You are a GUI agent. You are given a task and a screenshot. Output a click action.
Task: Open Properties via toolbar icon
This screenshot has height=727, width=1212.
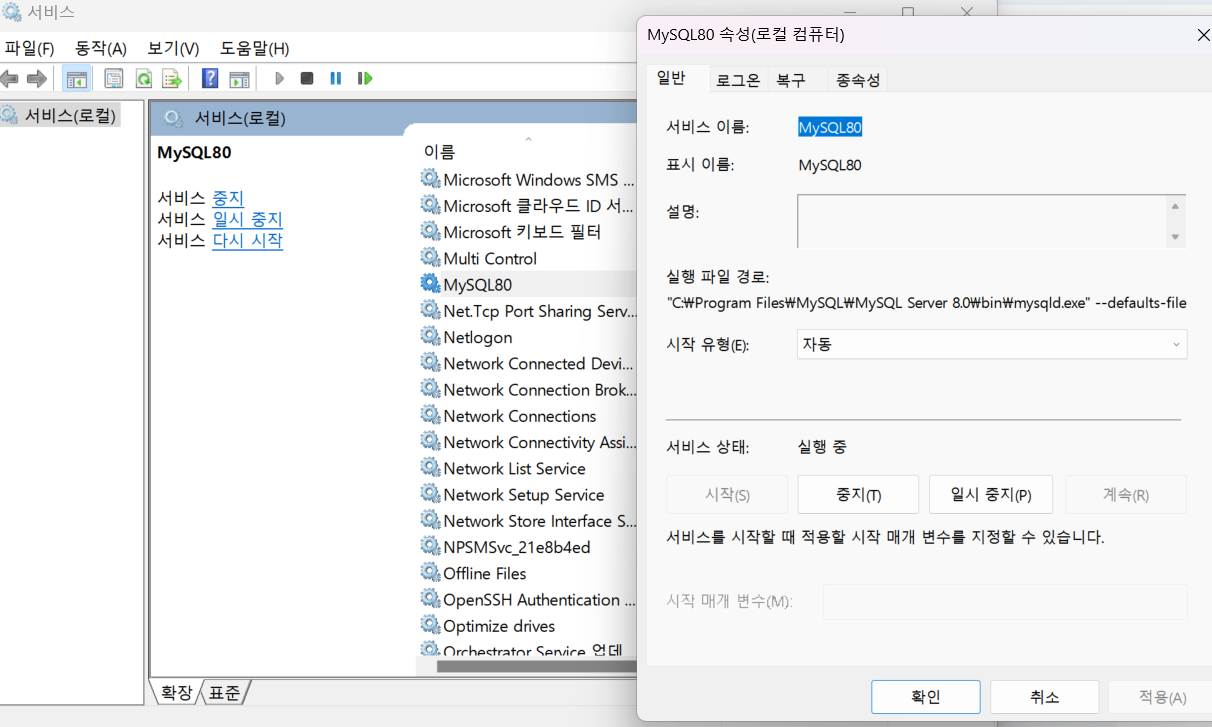click(114, 78)
